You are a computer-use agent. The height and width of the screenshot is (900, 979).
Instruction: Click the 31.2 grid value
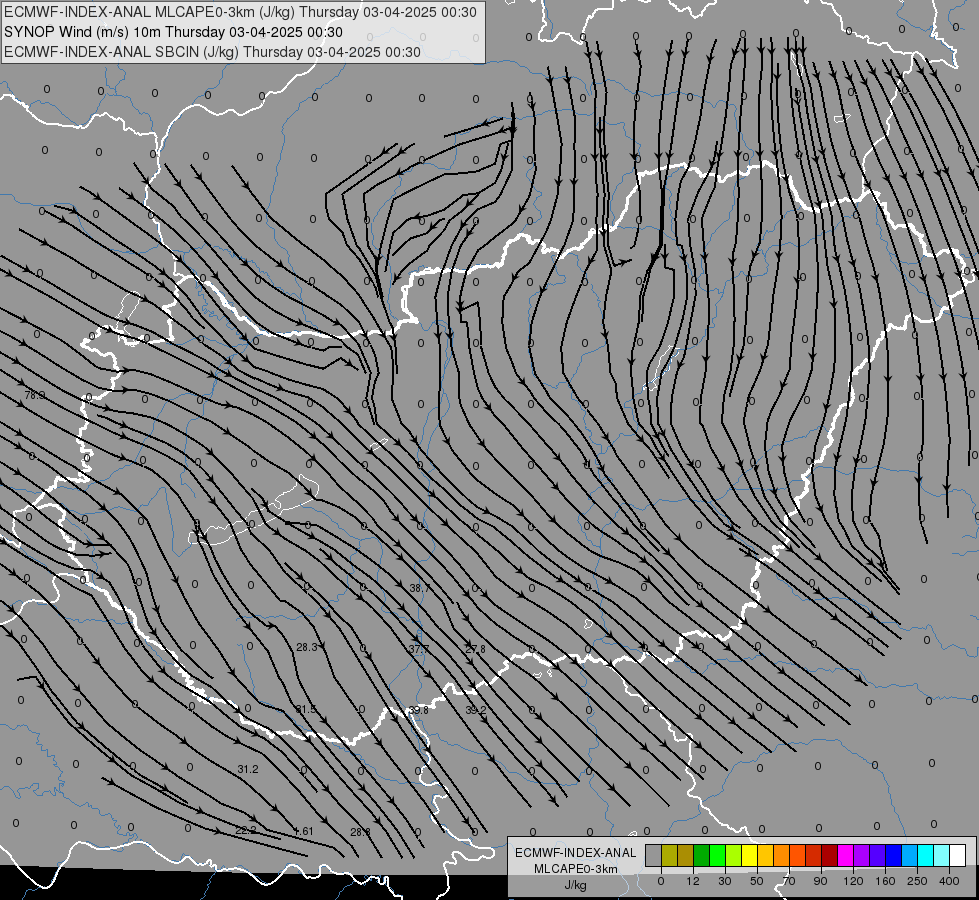click(x=248, y=769)
